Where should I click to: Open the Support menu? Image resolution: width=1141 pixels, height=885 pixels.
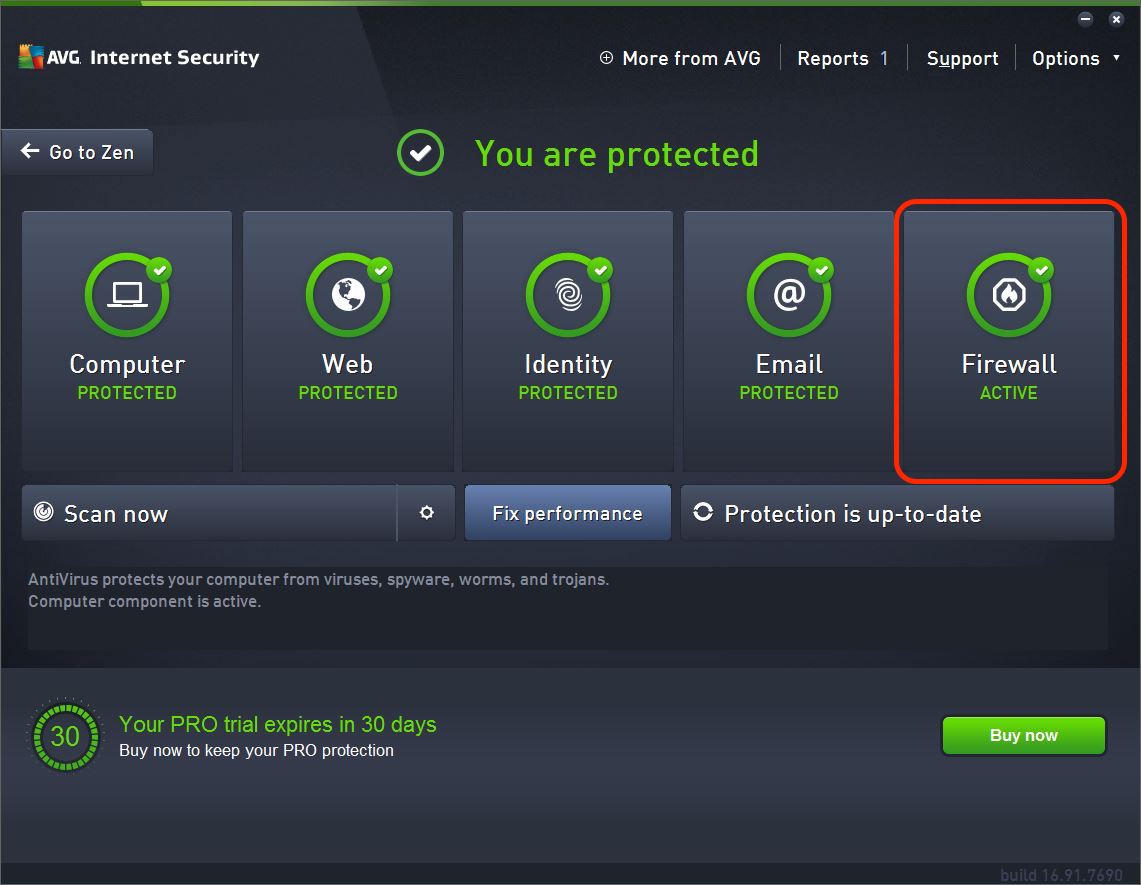[x=962, y=58]
